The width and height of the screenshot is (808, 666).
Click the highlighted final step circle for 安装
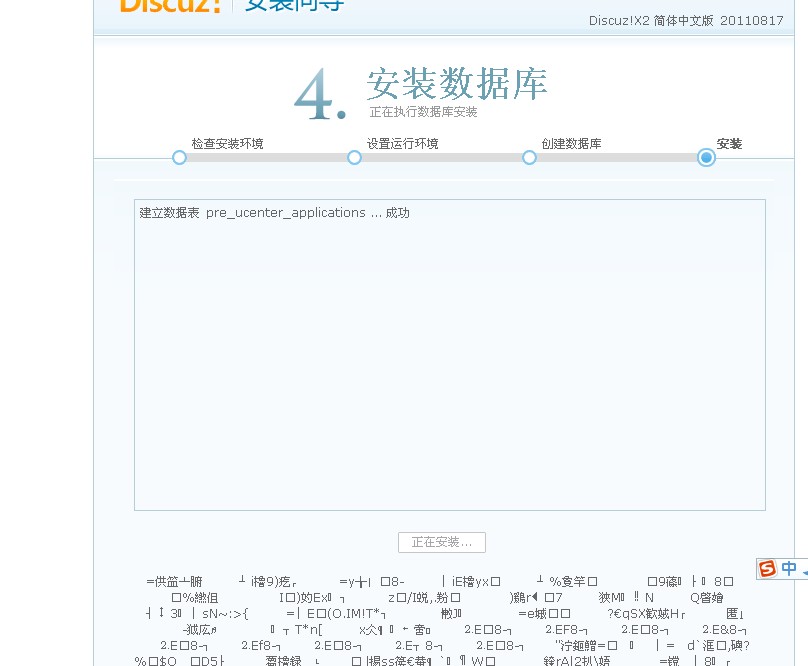pyautogui.click(x=706, y=157)
